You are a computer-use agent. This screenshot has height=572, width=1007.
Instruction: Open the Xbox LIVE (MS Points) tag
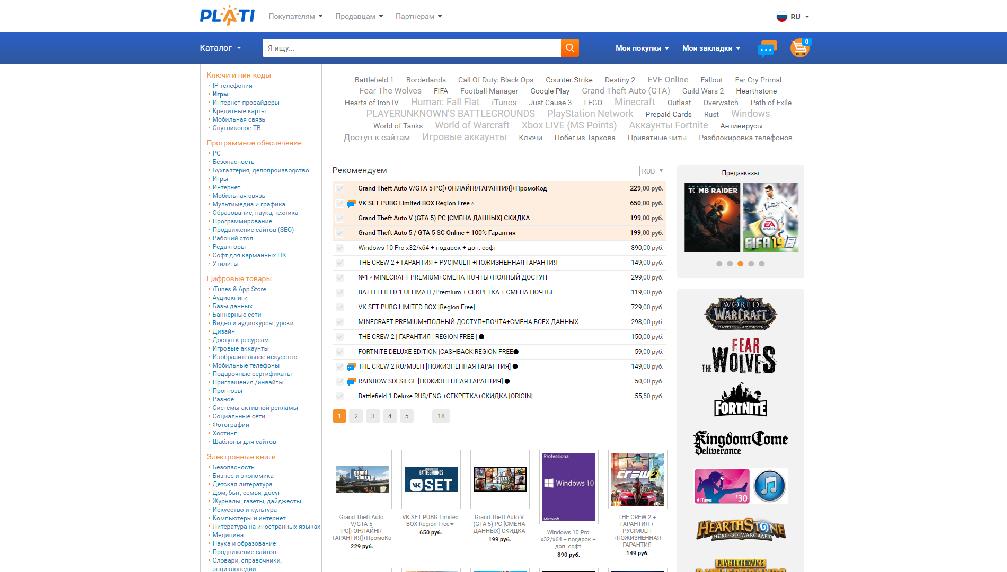(569, 125)
